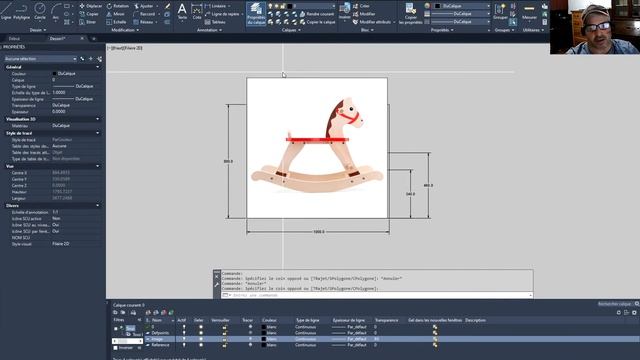
Task: Click the Modifier block button
Action: 364,14
